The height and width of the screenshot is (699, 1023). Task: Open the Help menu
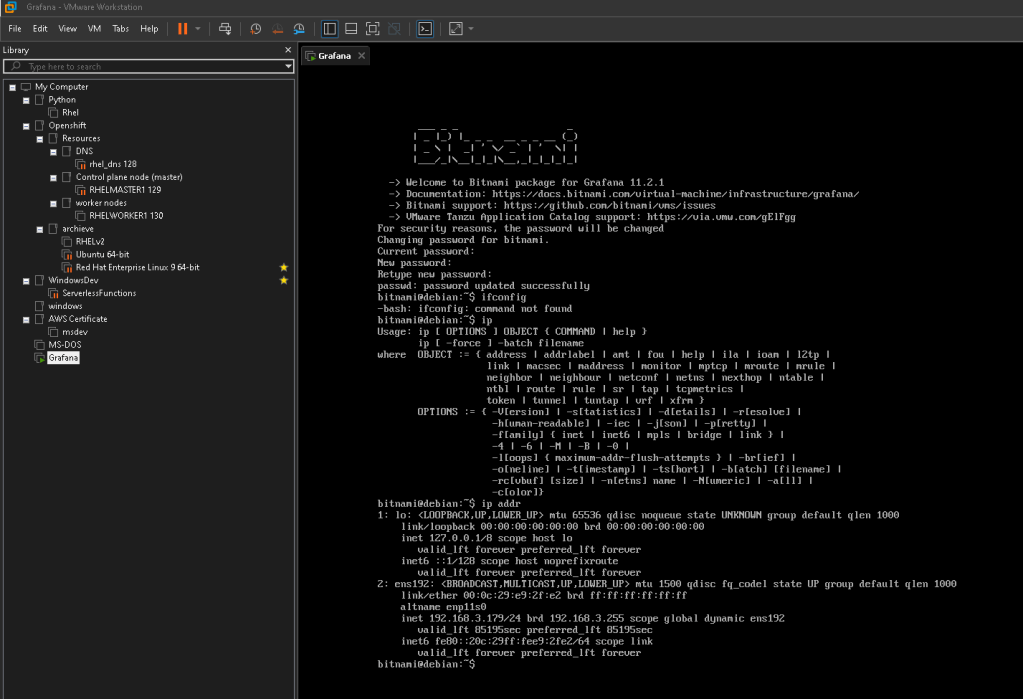(149, 29)
